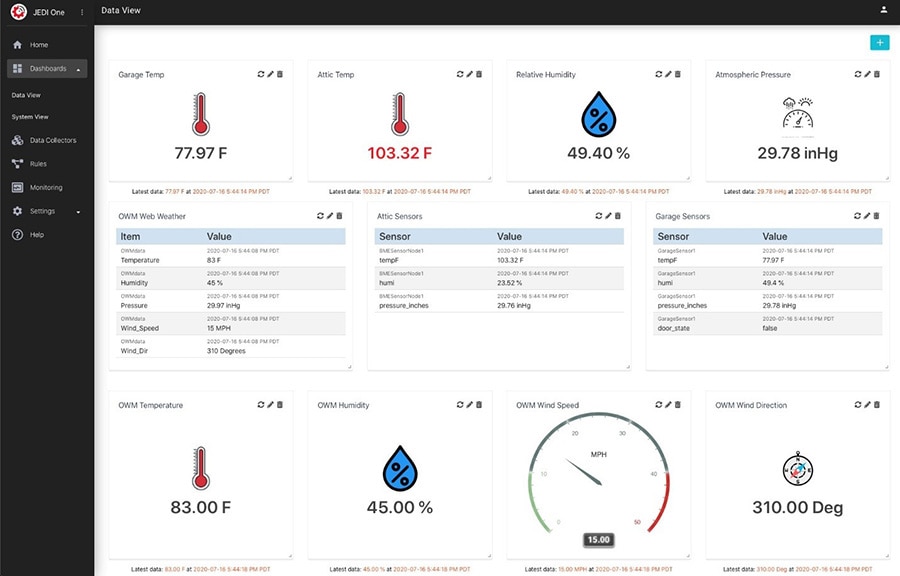Switch to the System View dashboard
Image resolution: width=900 pixels, height=576 pixels.
tap(32, 117)
